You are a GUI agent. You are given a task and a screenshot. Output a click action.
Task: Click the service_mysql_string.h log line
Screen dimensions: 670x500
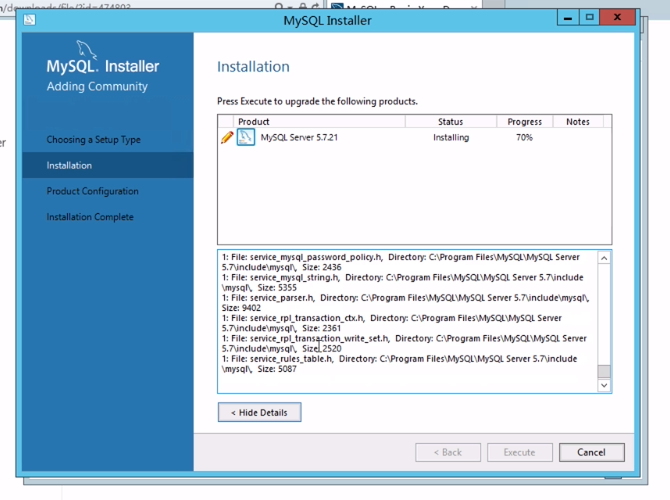pos(402,282)
